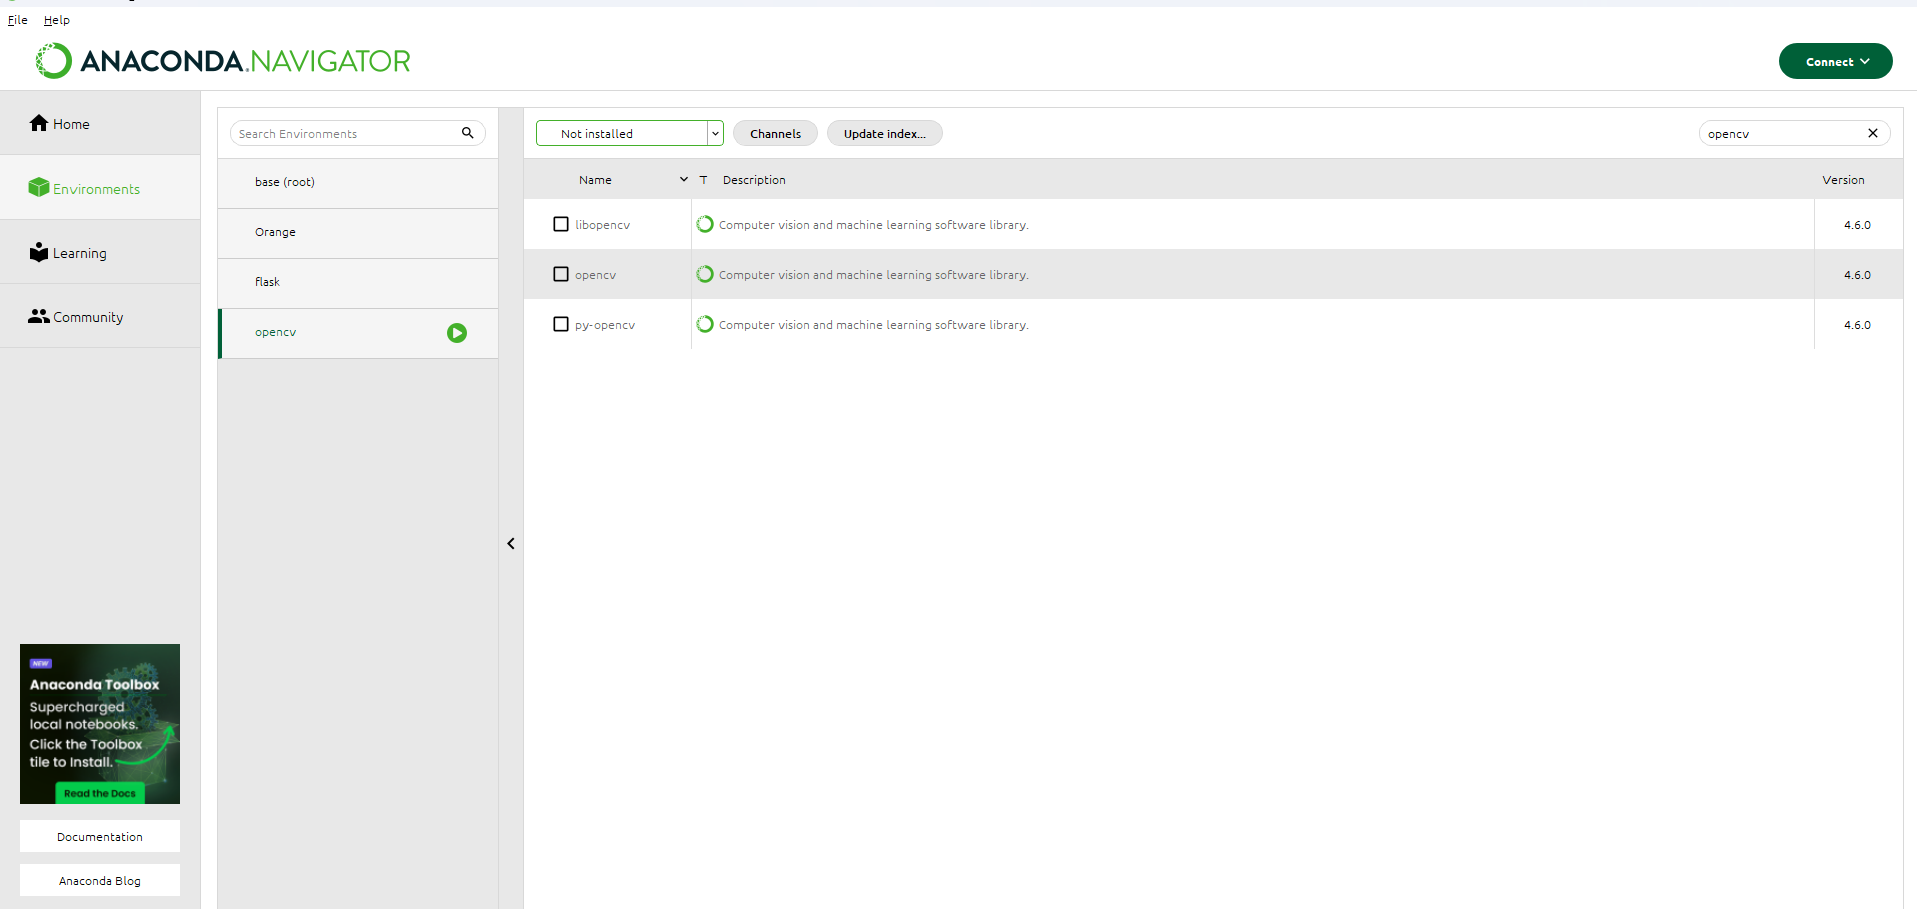Viewport: 1917px width, 909px height.
Task: Check the libopencv package checkbox
Action: pos(561,224)
